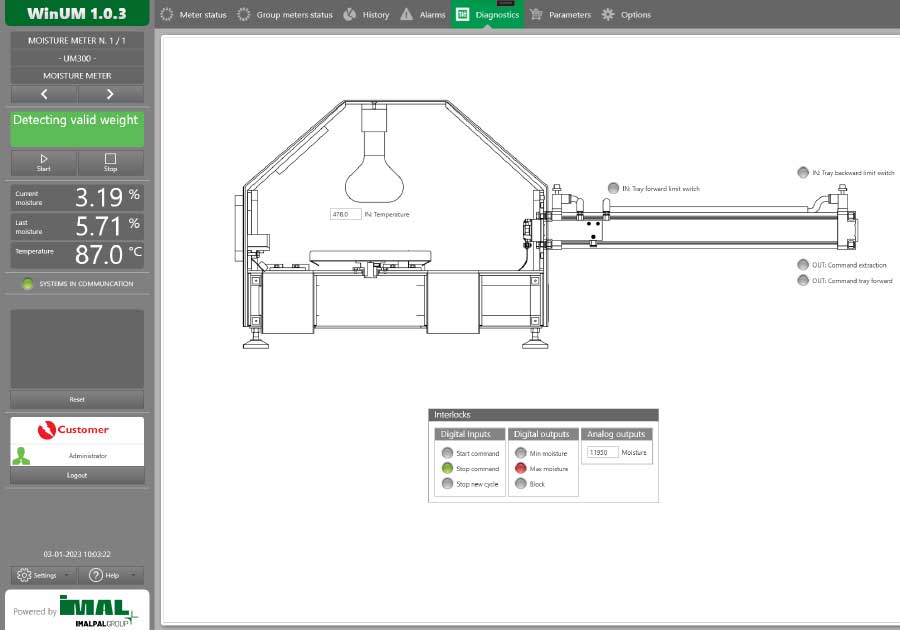Click the IN Temperature value field
The width and height of the screenshot is (900, 630).
[345, 214]
